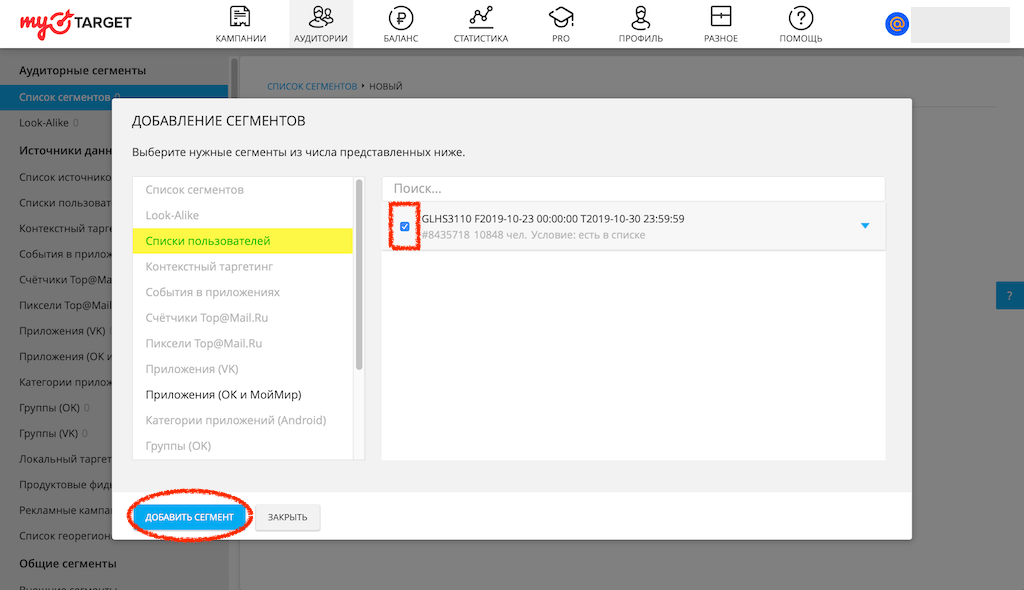Viewport: 1024px width, 590px height.
Task: Open the Баланс ruble icon
Action: tap(400, 17)
